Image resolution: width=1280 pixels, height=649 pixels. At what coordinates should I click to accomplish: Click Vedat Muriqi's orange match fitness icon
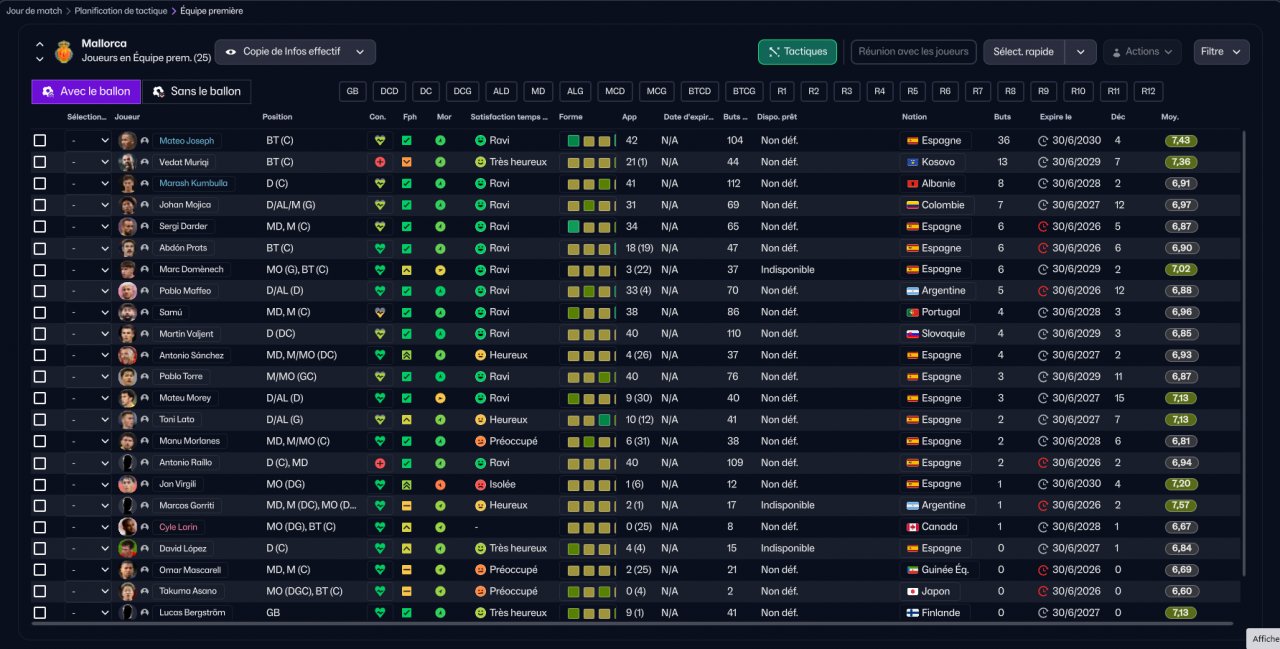(x=406, y=162)
